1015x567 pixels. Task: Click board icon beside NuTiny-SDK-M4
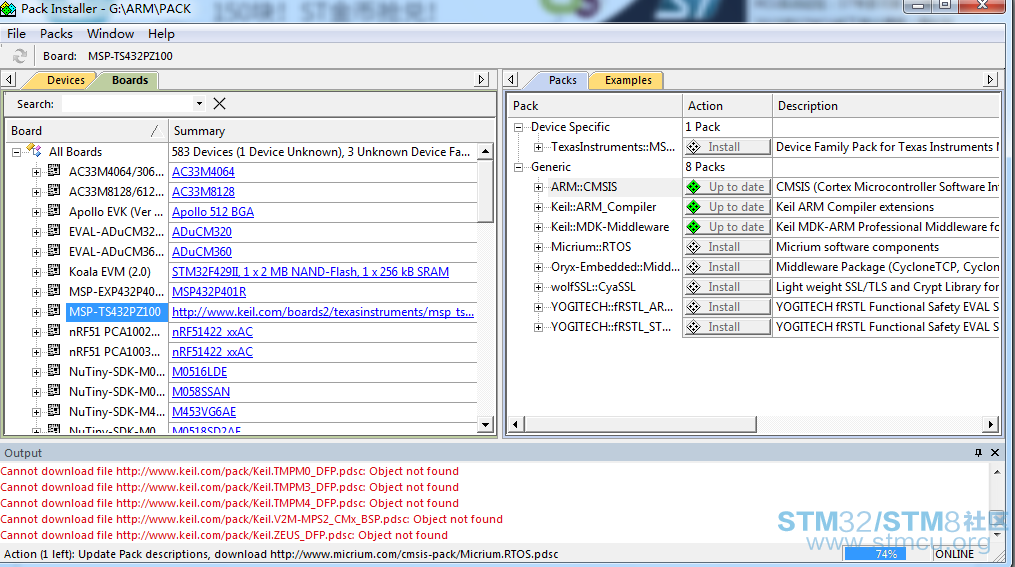54,411
